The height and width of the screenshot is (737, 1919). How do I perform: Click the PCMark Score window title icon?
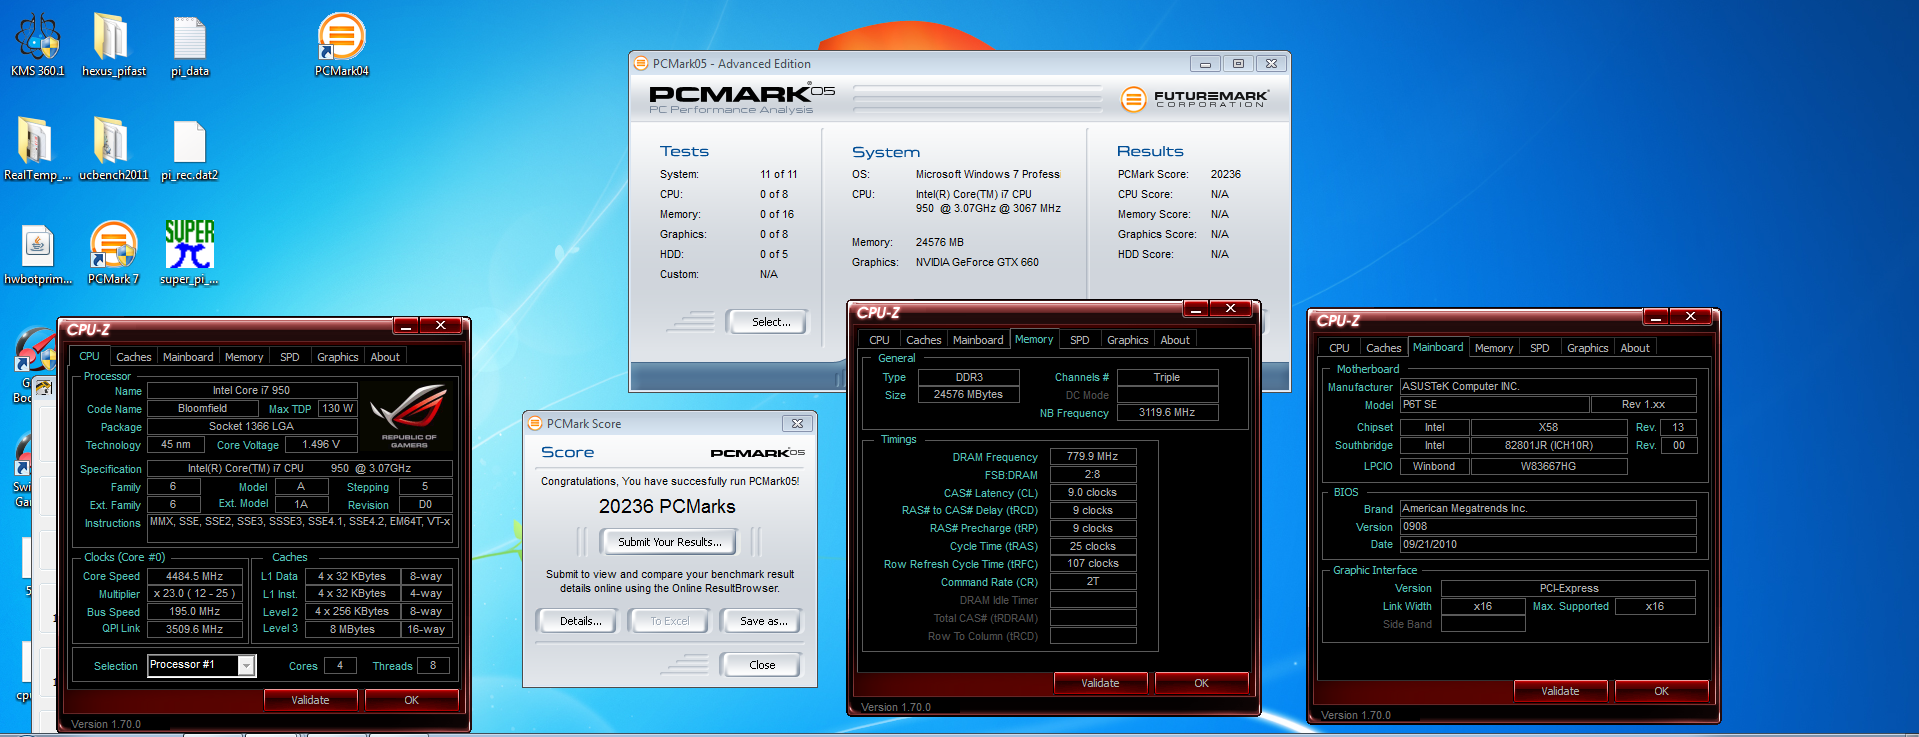pyautogui.click(x=535, y=423)
